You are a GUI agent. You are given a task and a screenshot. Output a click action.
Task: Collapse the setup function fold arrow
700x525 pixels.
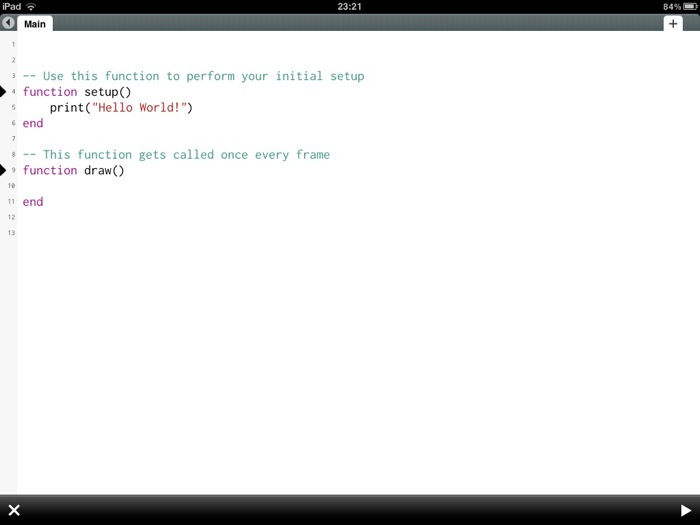4,91
